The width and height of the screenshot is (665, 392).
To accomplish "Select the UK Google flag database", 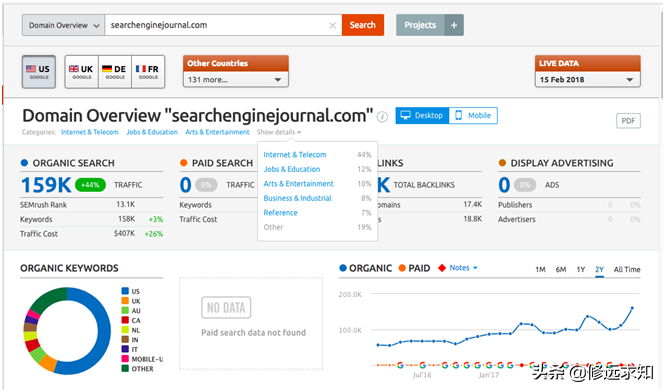I will (x=81, y=72).
